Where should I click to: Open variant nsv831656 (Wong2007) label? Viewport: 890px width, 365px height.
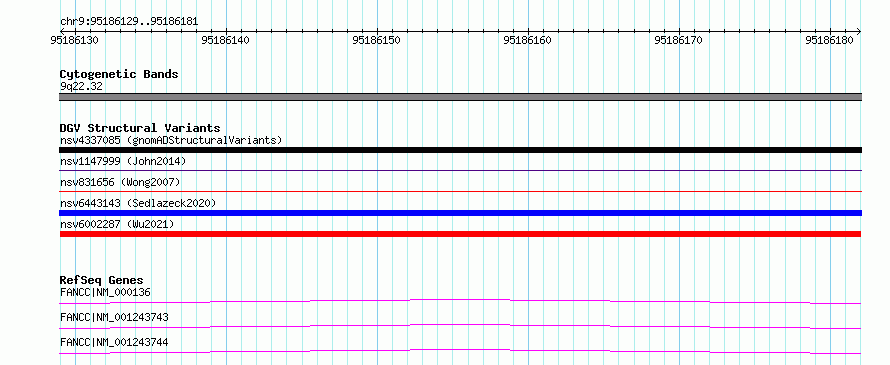pos(120,182)
